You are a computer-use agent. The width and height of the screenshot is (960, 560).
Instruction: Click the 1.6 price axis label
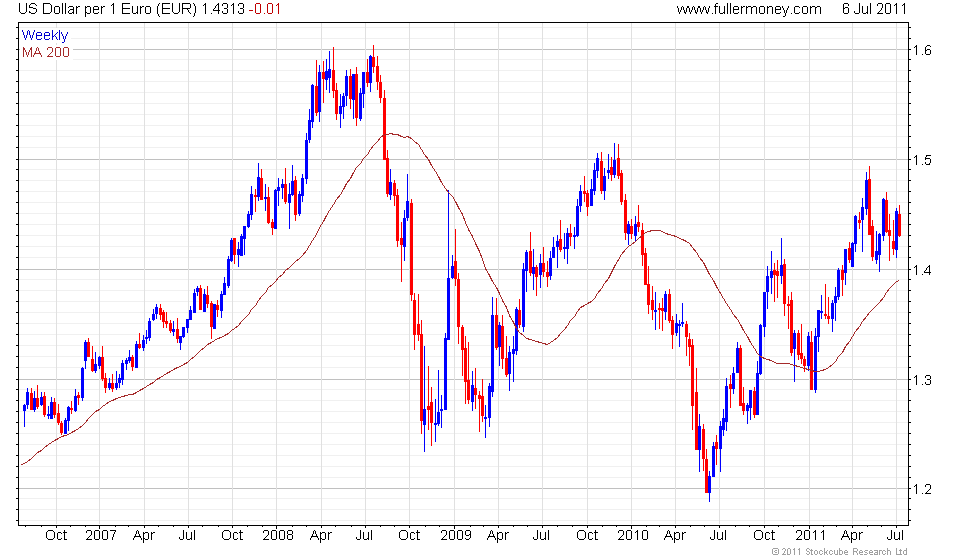click(922, 50)
